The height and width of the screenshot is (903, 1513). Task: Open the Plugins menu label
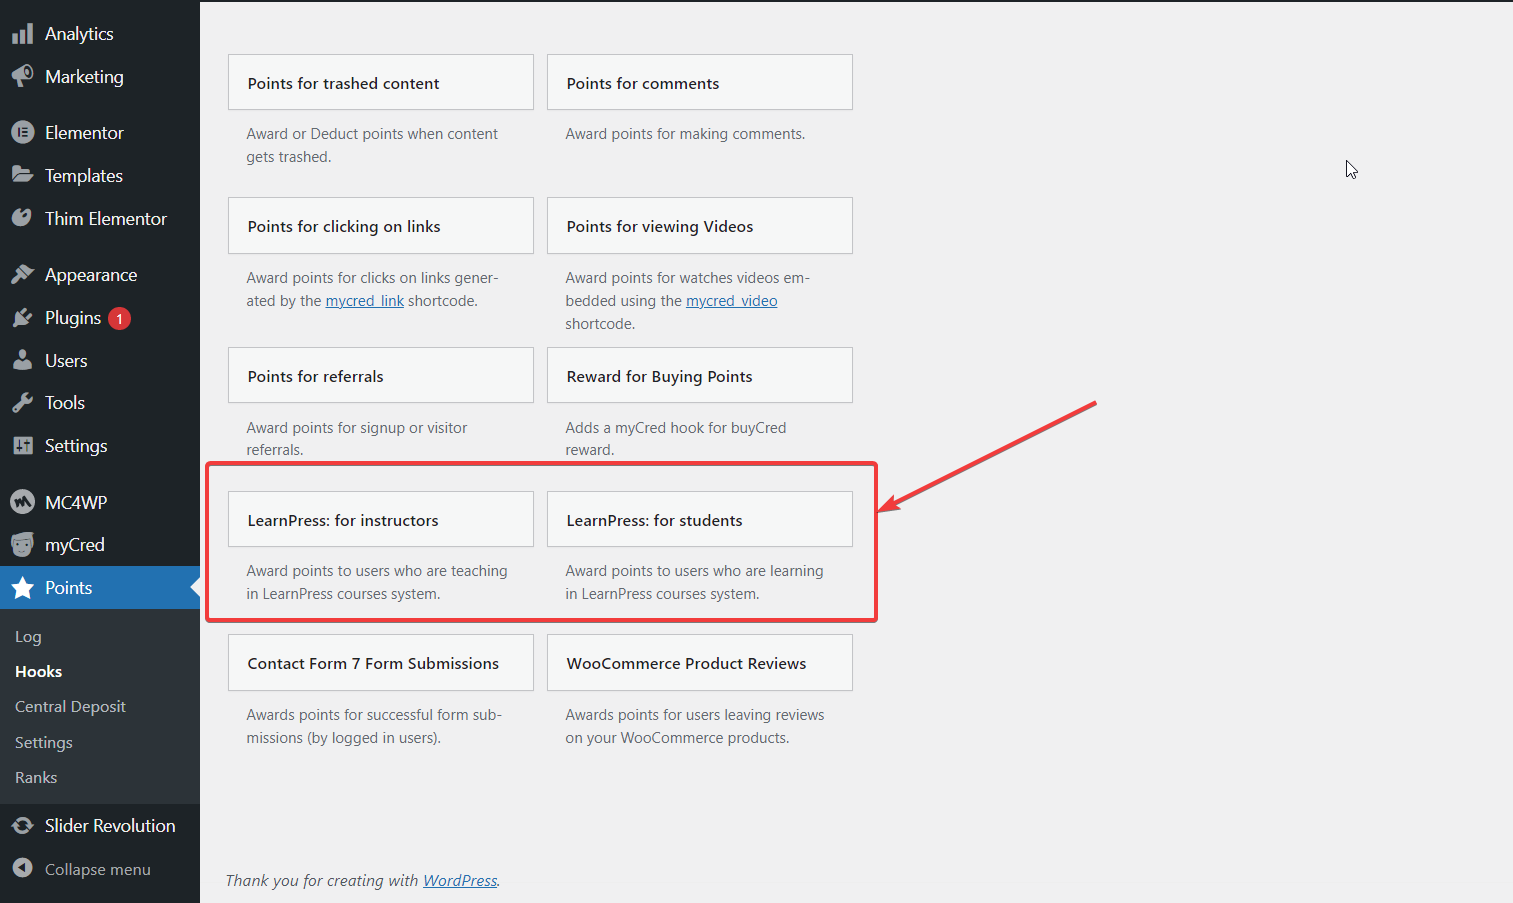[73, 318]
